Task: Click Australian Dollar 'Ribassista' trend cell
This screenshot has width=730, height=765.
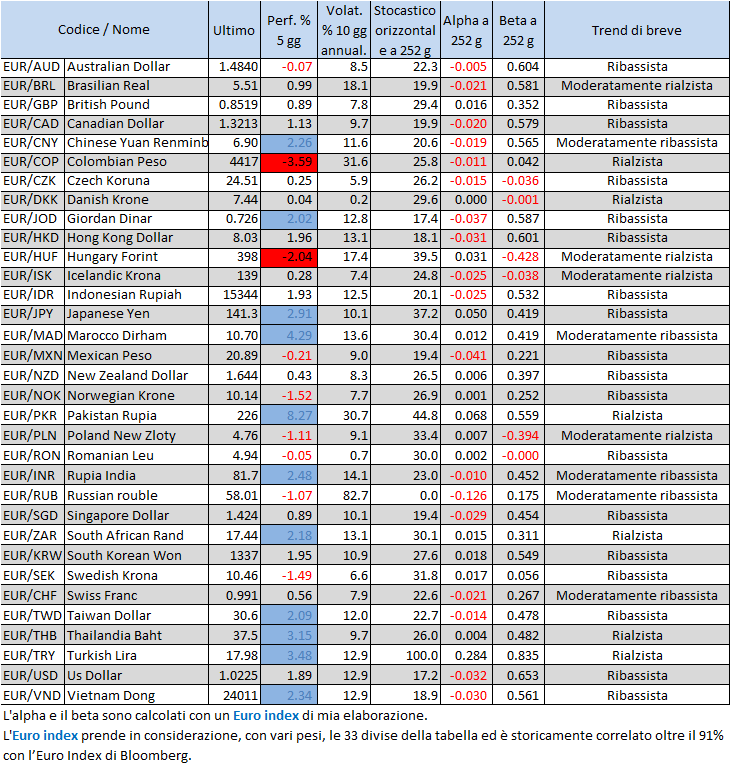Action: pyautogui.click(x=637, y=67)
